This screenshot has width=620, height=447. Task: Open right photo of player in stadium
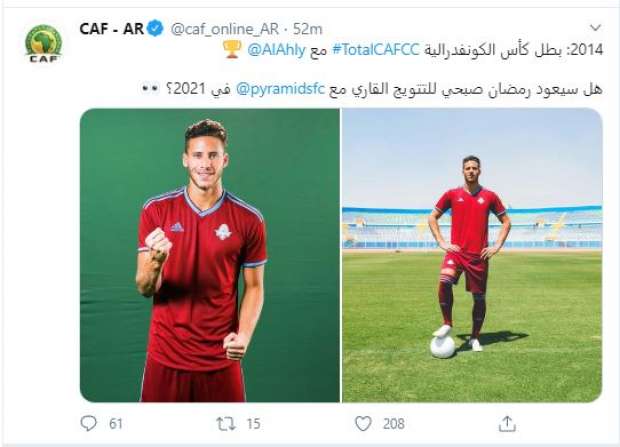472,255
